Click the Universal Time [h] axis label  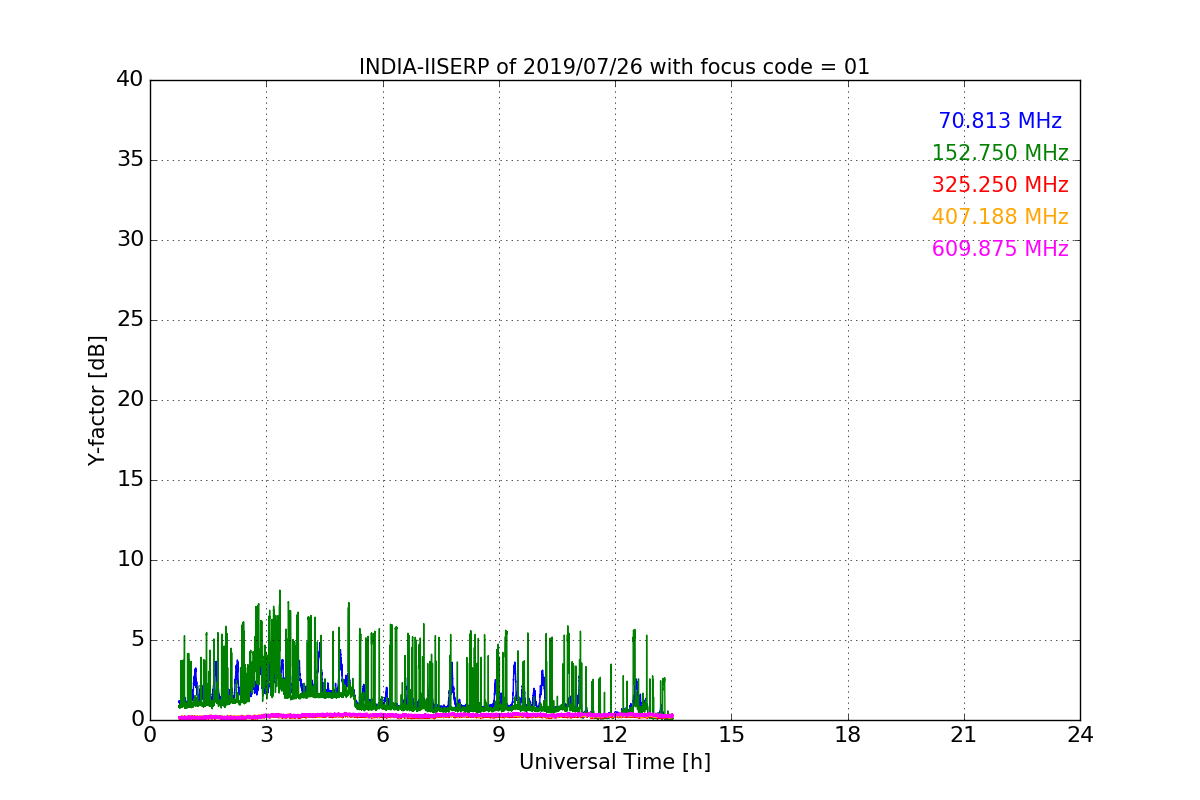point(614,762)
